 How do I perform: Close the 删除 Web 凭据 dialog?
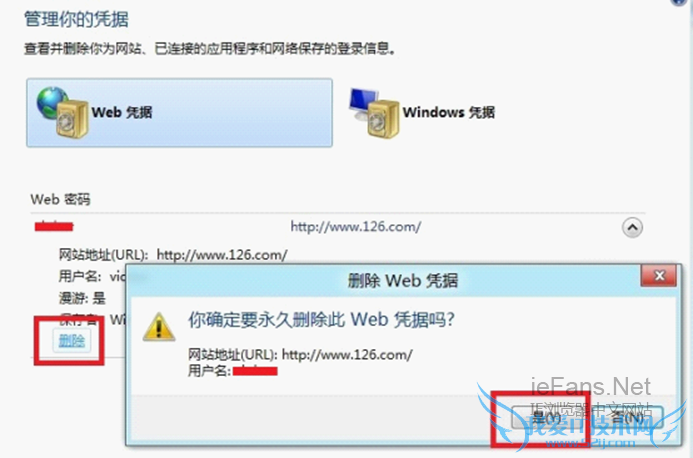coord(659,276)
